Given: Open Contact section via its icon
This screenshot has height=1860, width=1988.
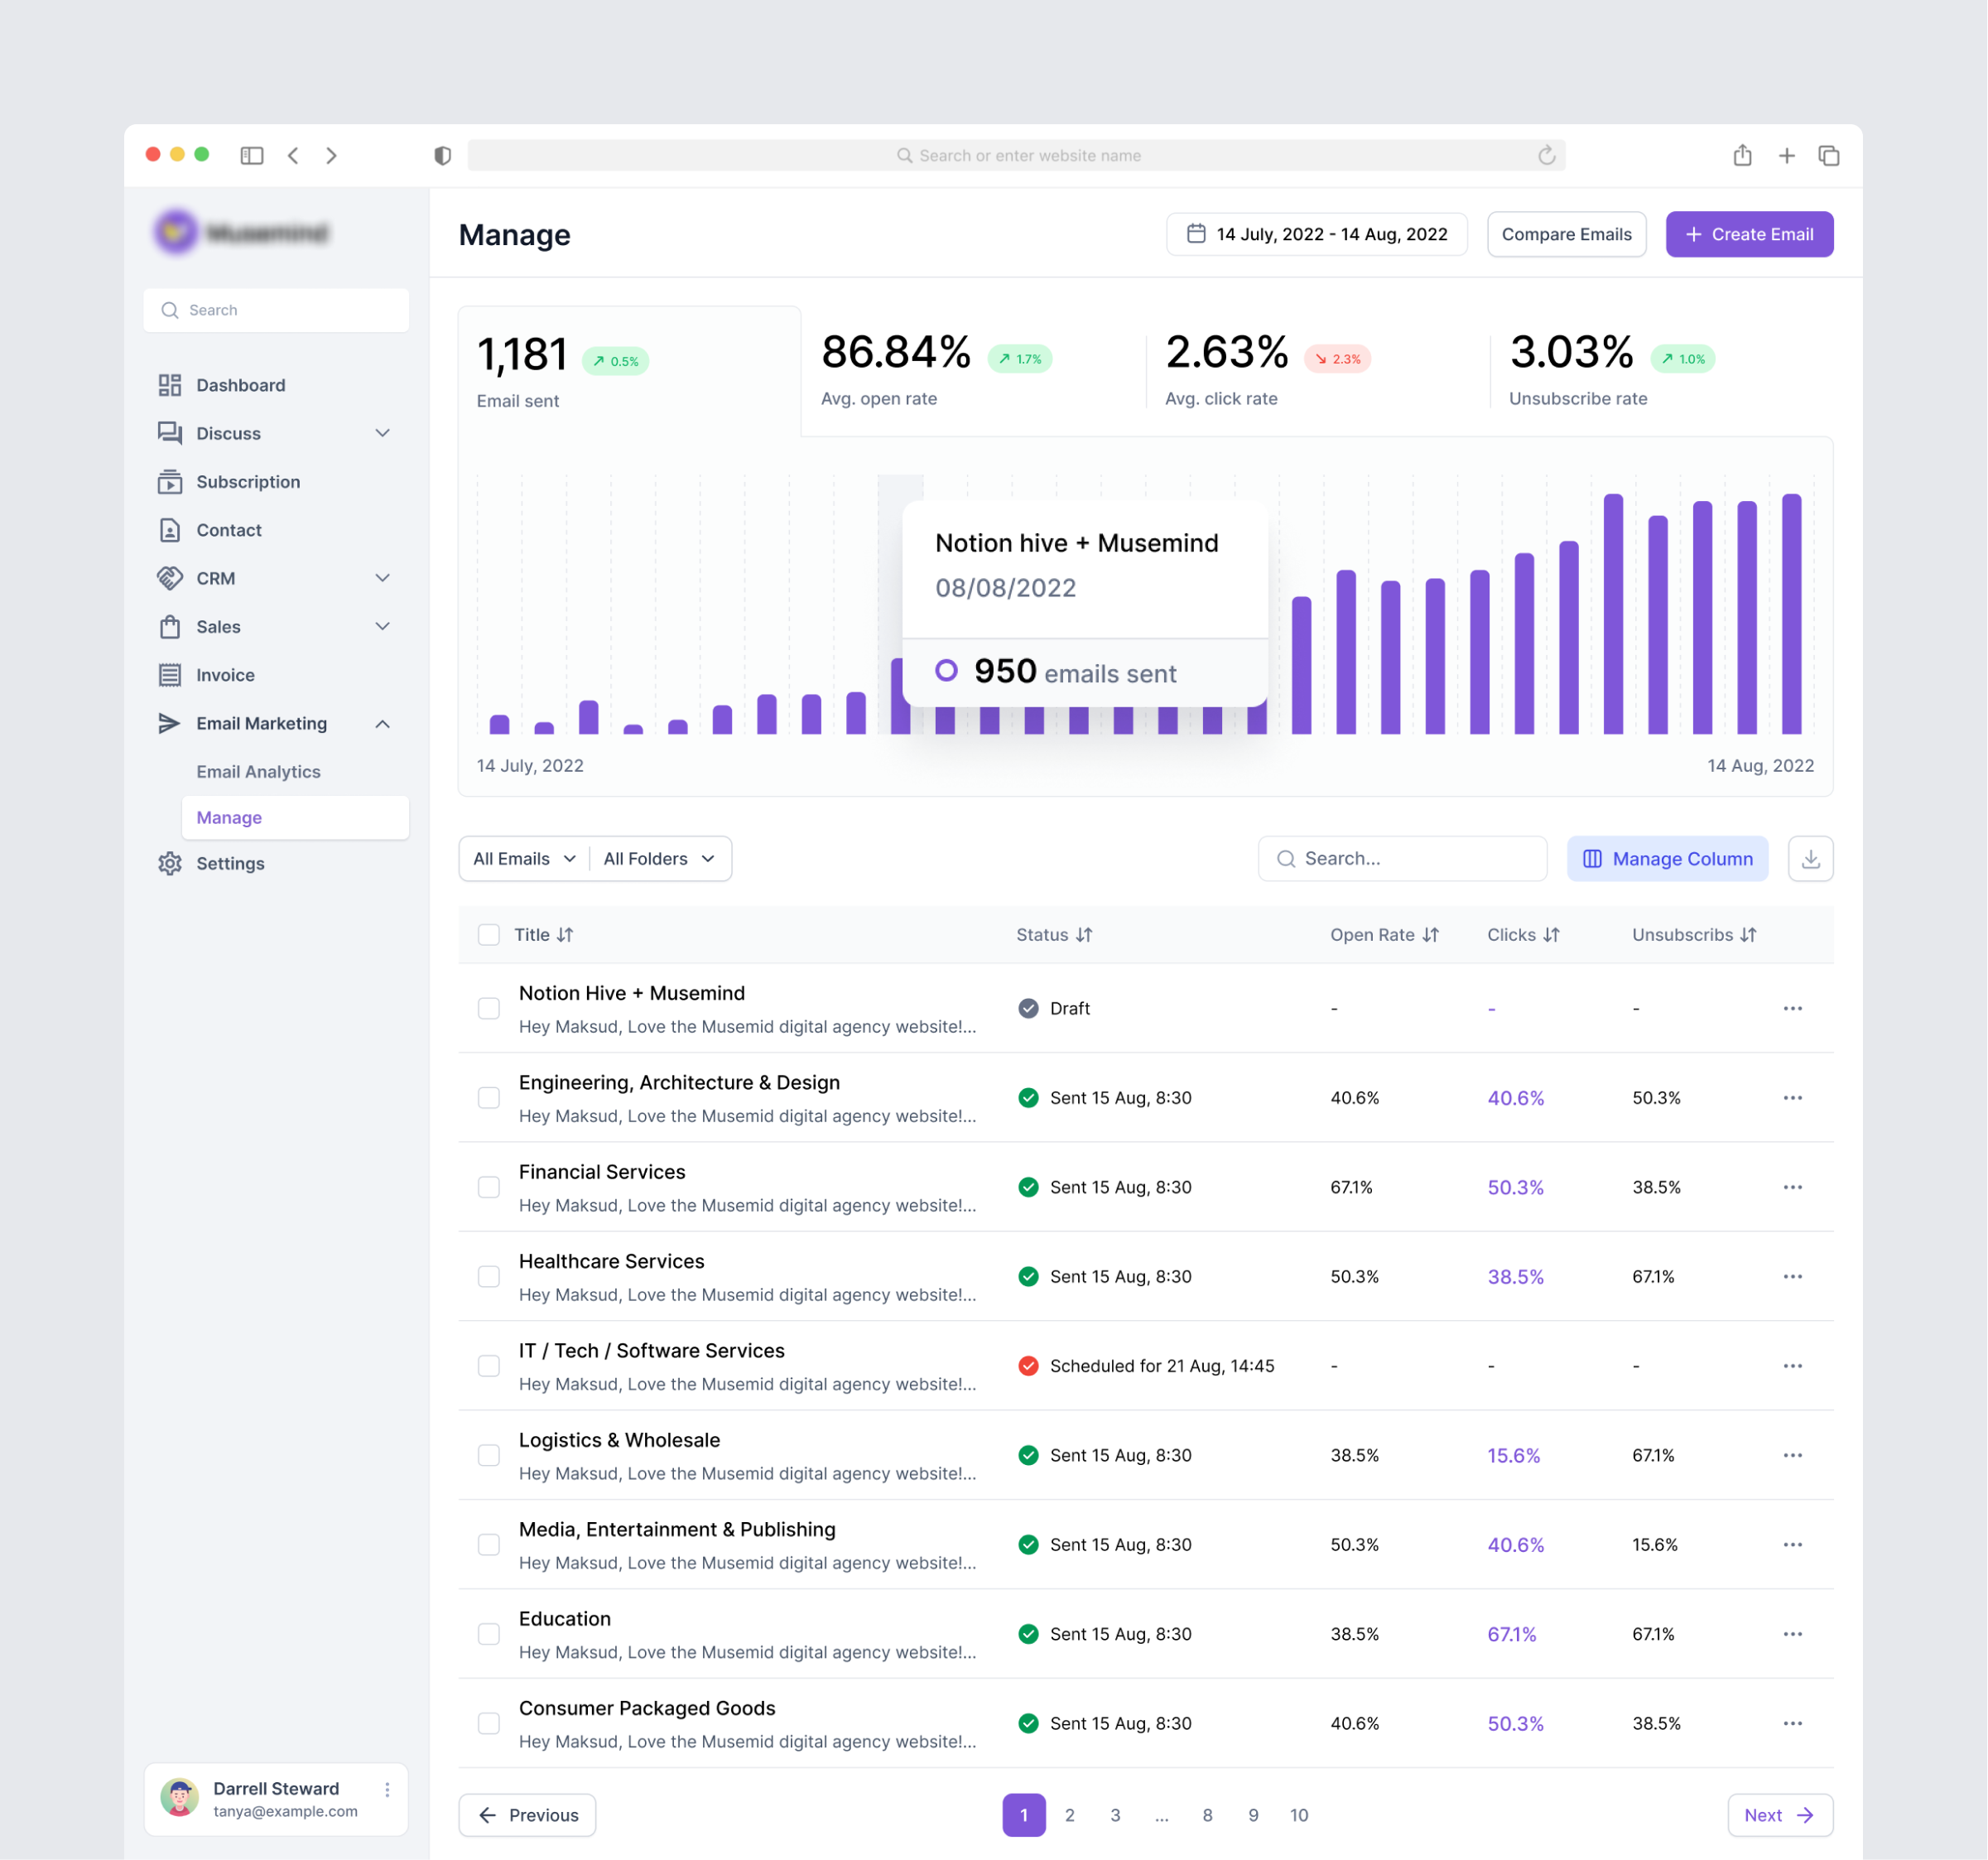Looking at the screenshot, I should pos(169,530).
